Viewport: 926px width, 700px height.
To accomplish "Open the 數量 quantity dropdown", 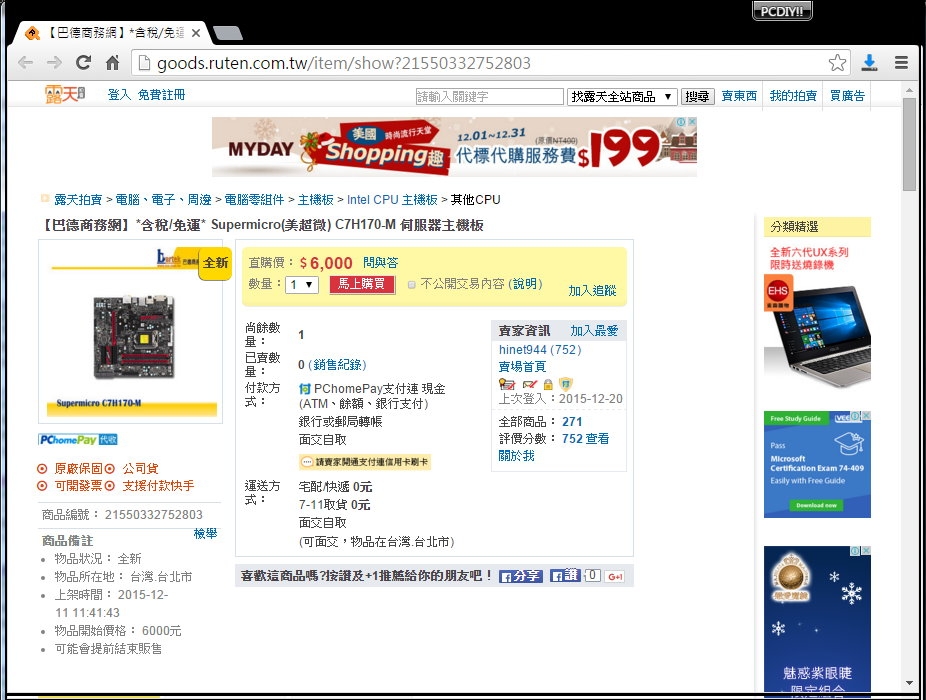I will coord(302,285).
